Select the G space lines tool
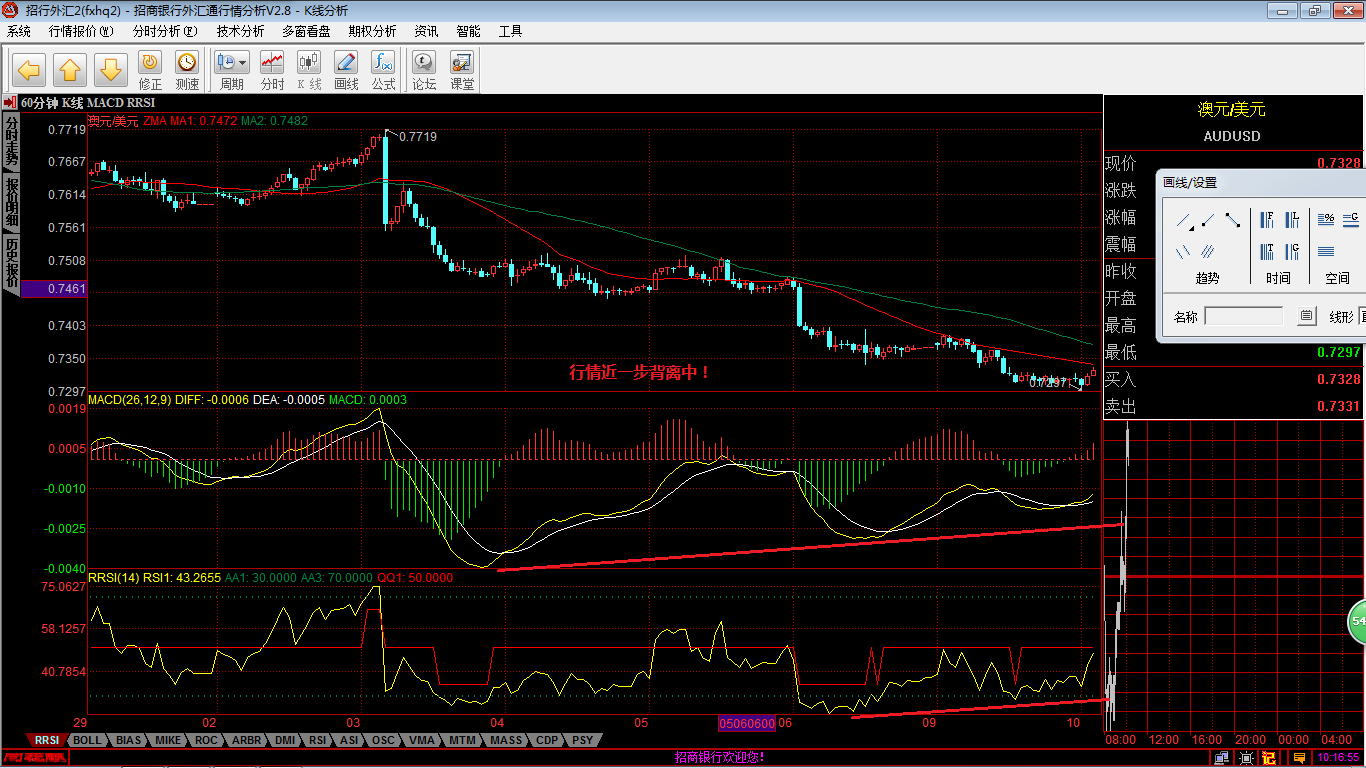This screenshot has height=768, width=1366. coord(1351,219)
